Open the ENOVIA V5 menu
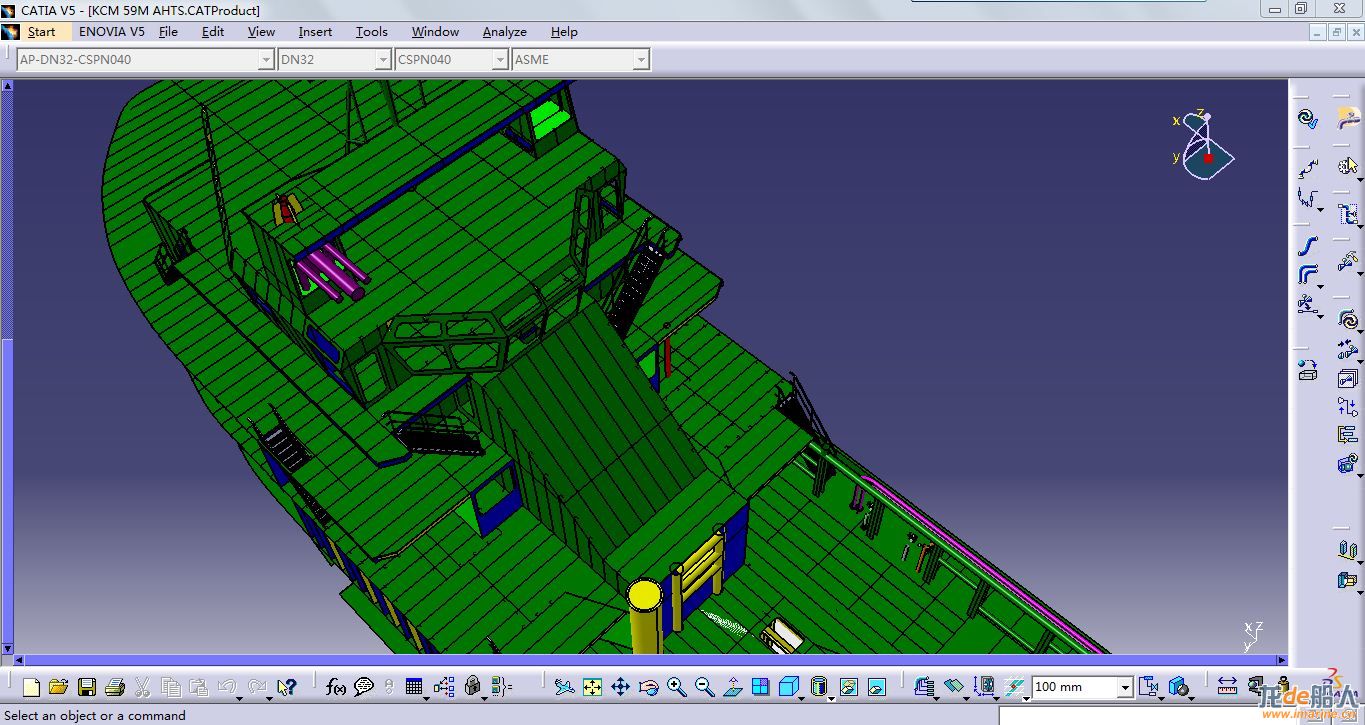1365x725 pixels. 112,32
